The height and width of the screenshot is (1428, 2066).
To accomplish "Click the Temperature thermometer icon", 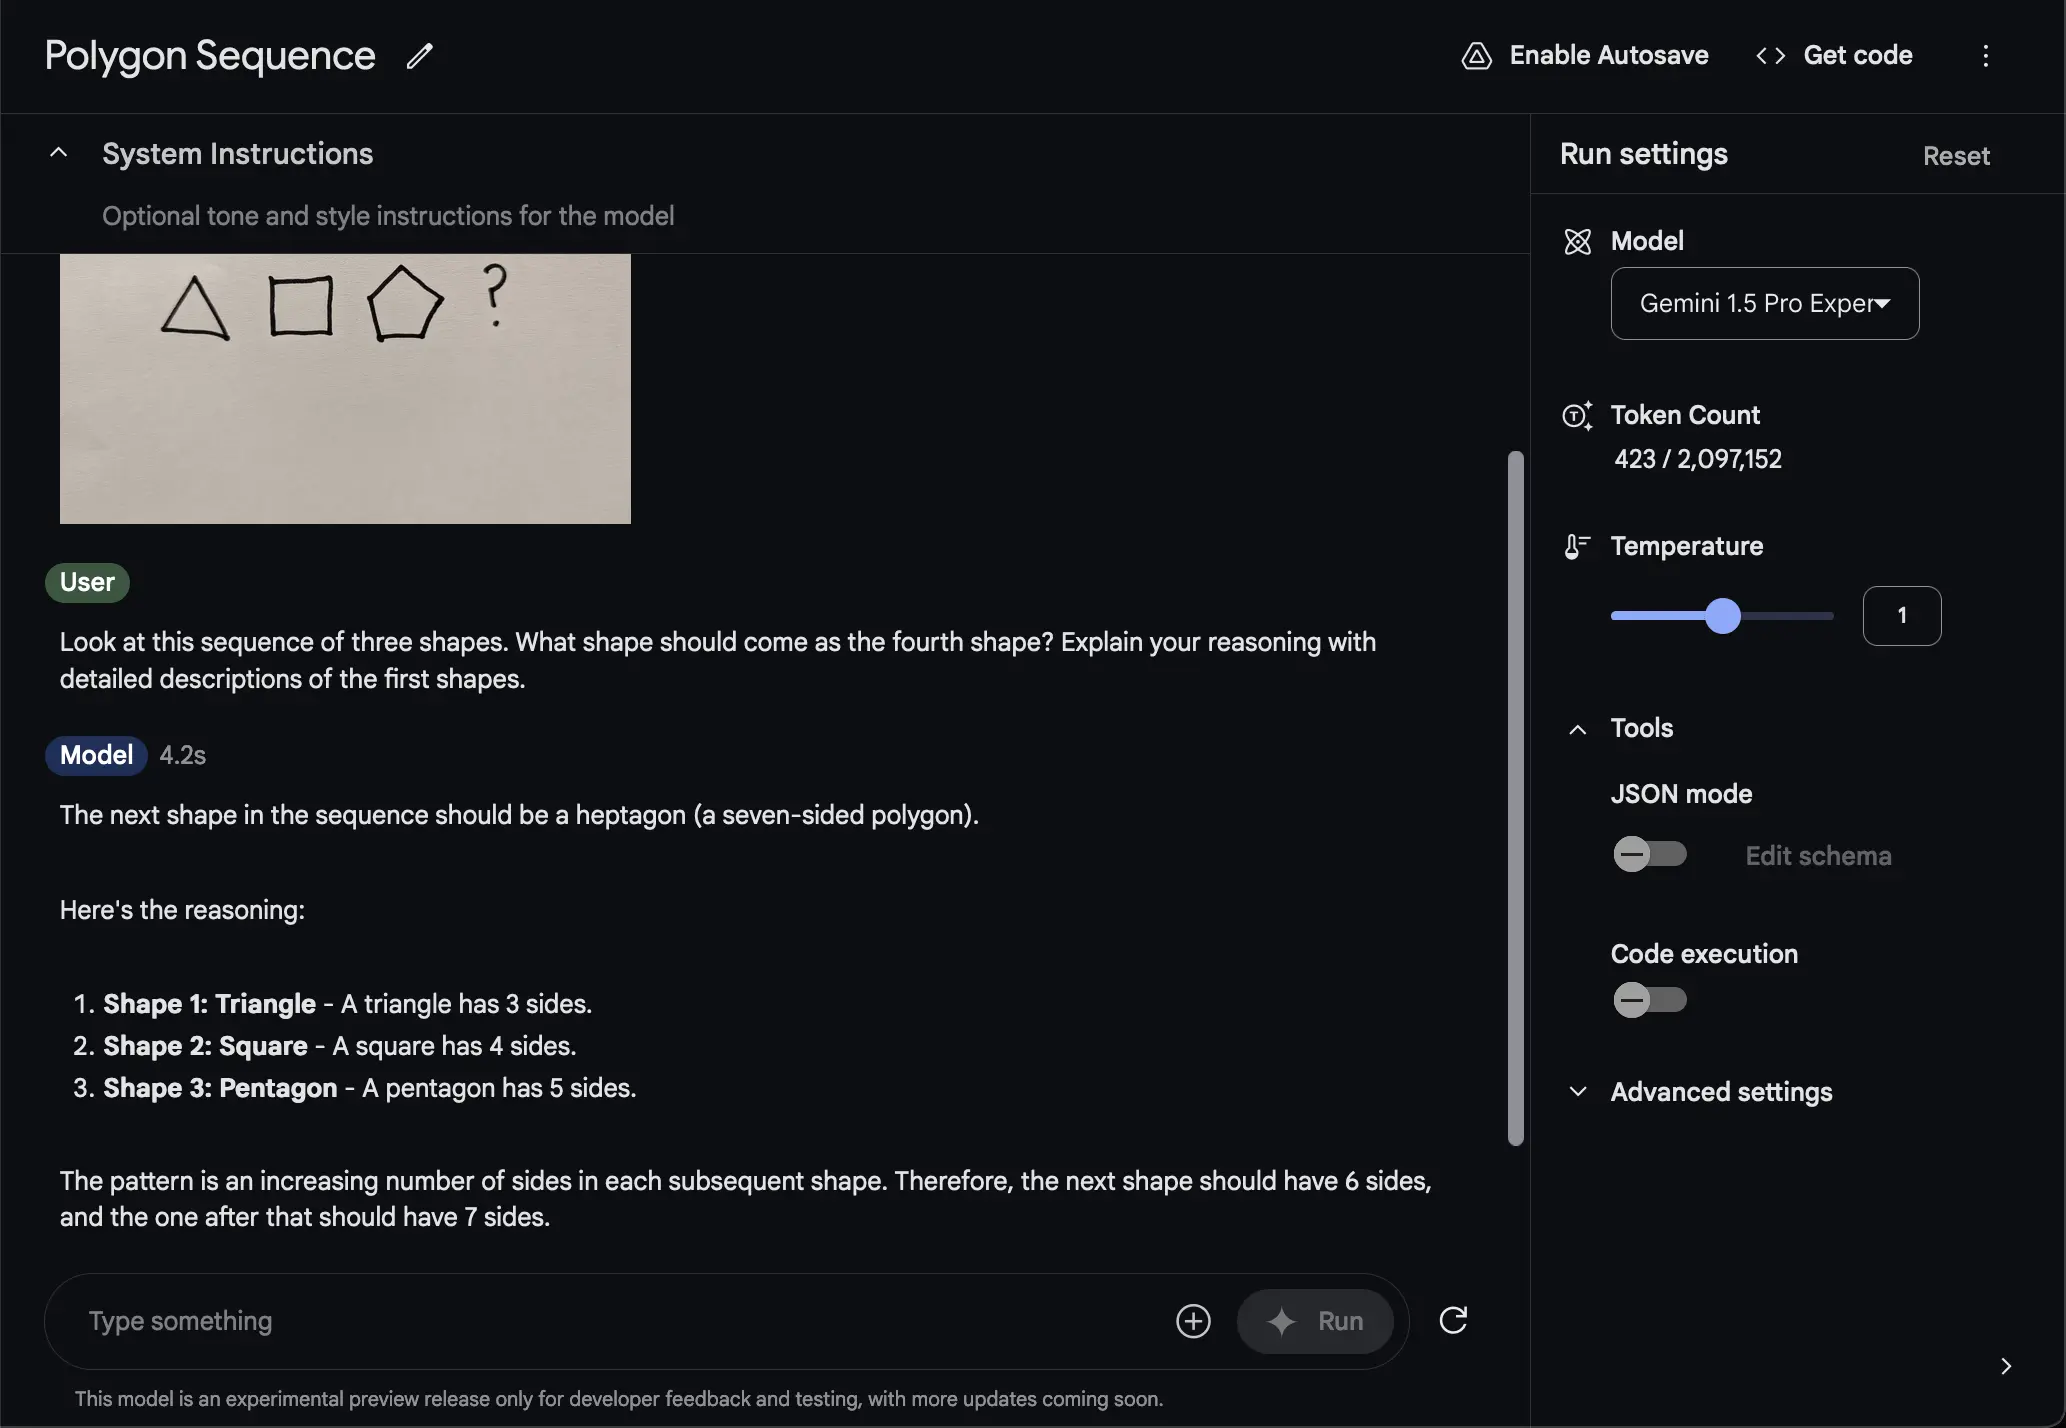I will (x=1577, y=546).
